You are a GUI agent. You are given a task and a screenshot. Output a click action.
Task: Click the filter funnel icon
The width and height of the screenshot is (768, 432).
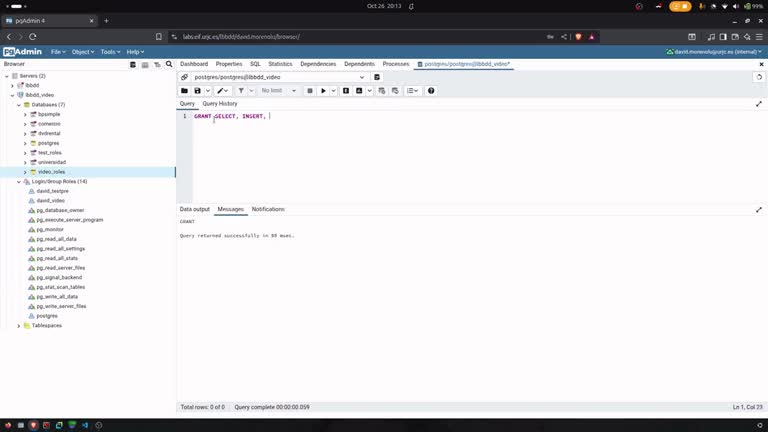click(241, 91)
